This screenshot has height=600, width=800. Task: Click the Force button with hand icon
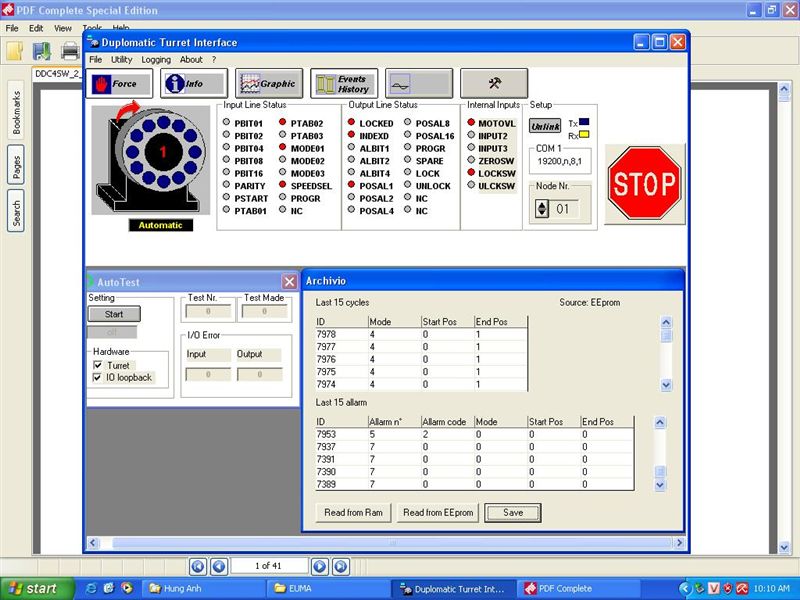point(119,84)
